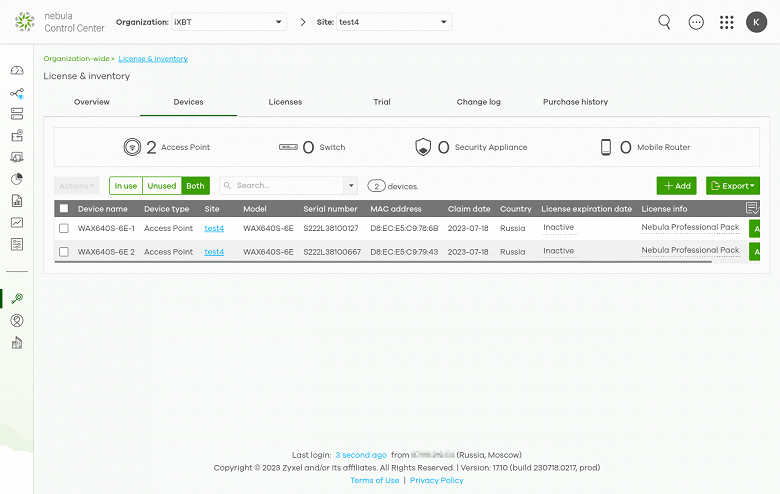Screen dimensions: 780x494
Task: Open the apps grid icon
Action: pyautogui.click(x=726, y=22)
